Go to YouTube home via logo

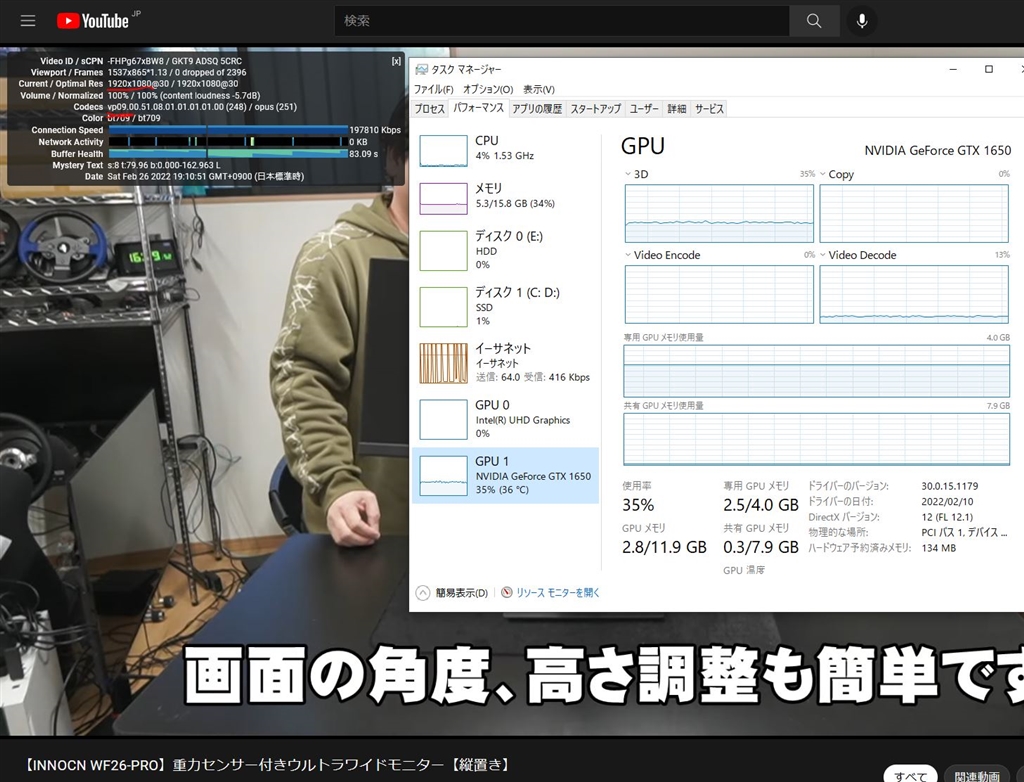pos(93,21)
